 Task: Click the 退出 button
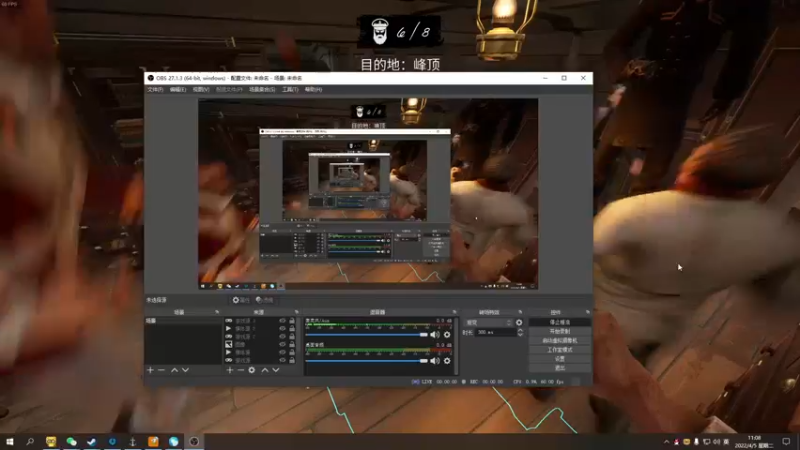(560, 367)
